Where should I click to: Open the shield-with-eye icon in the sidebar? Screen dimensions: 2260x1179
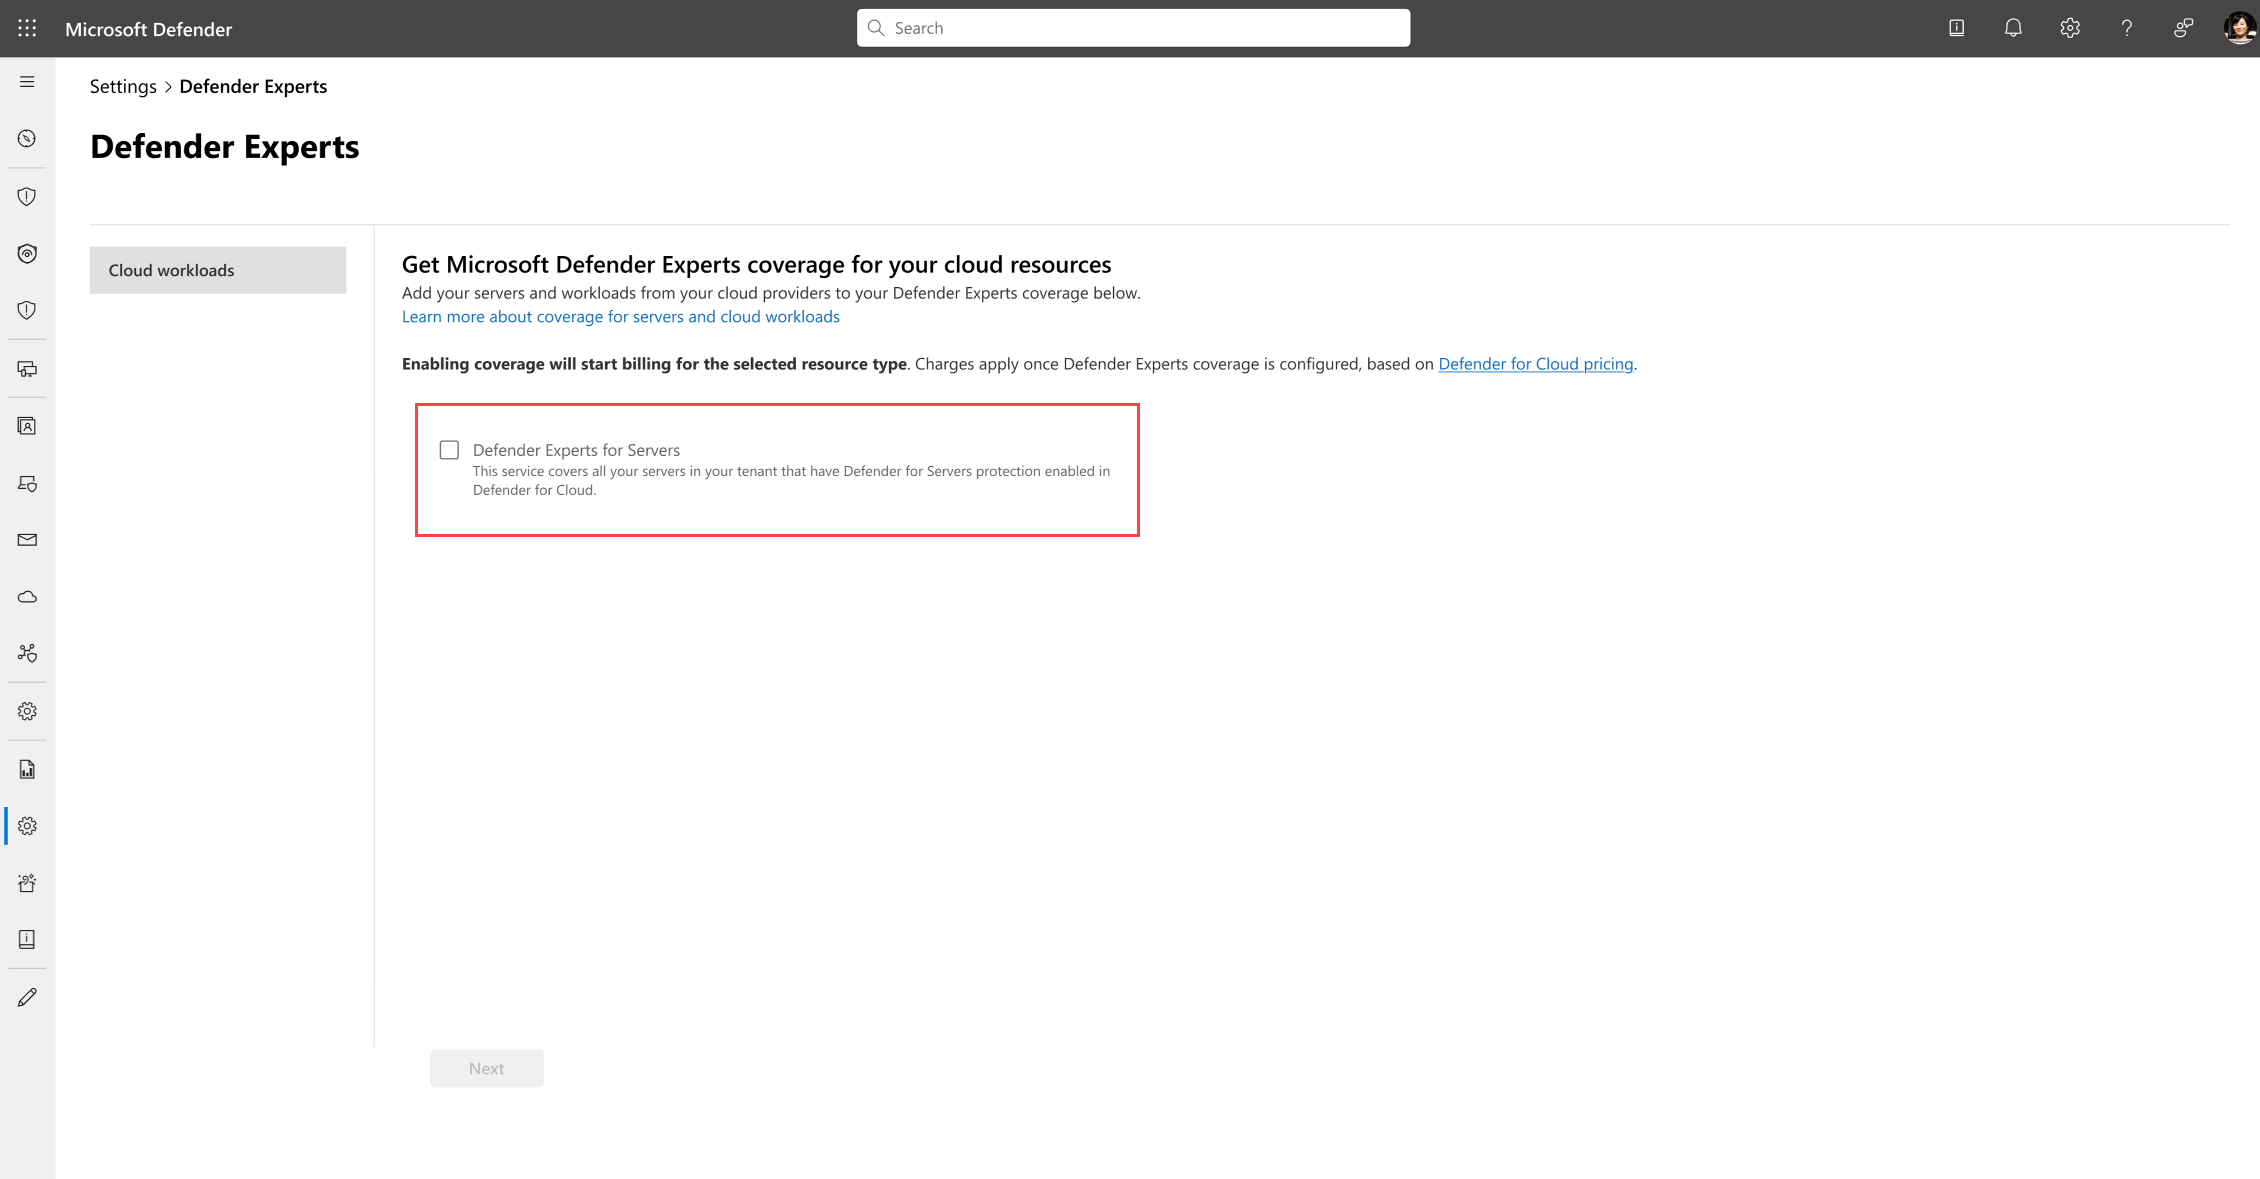(27, 254)
